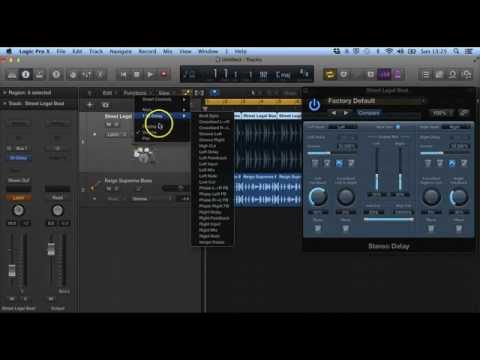
Task: Click previous preset arrow in plugin header
Action: click(333, 113)
